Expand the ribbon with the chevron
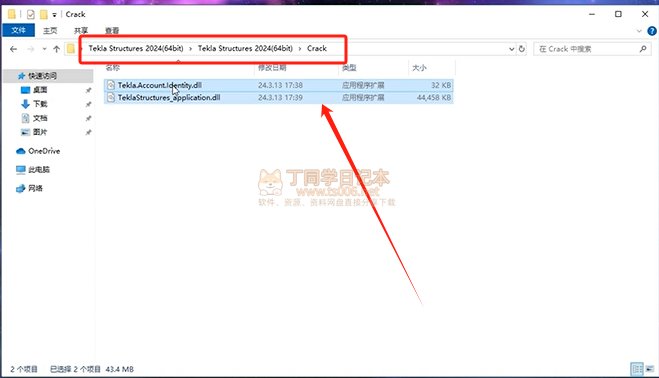The height and width of the screenshot is (378, 659). (x=639, y=31)
